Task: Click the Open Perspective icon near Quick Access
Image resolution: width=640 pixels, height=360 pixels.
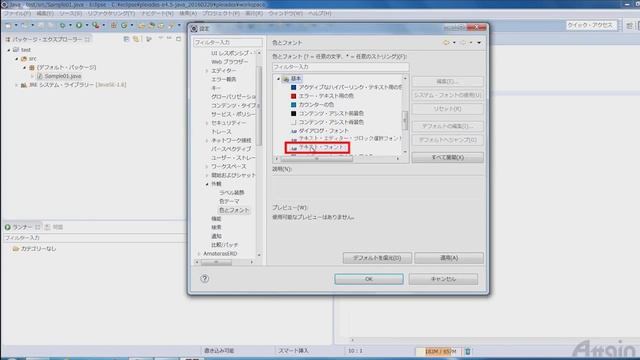Action: 629,25
